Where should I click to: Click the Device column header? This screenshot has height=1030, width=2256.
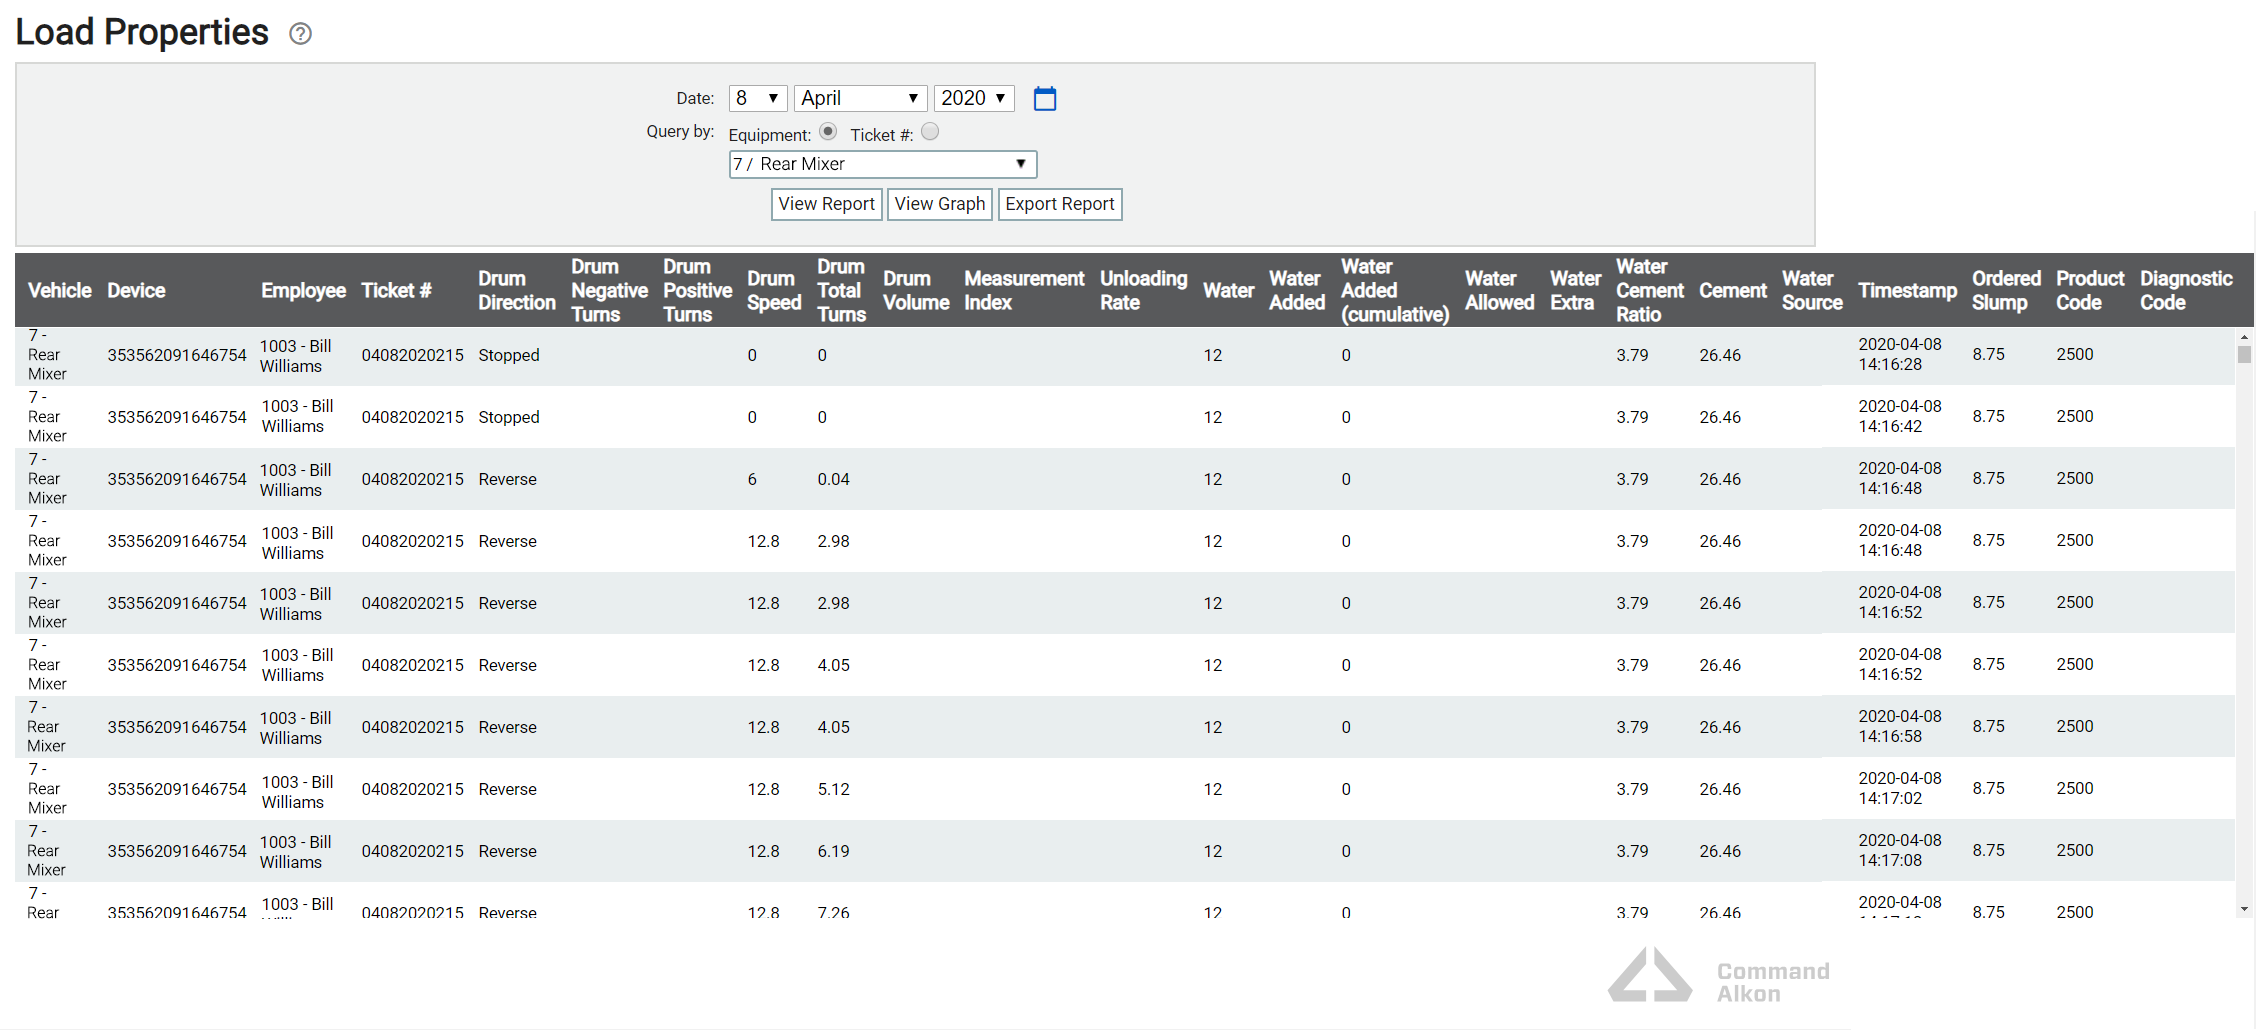pyautogui.click(x=136, y=290)
